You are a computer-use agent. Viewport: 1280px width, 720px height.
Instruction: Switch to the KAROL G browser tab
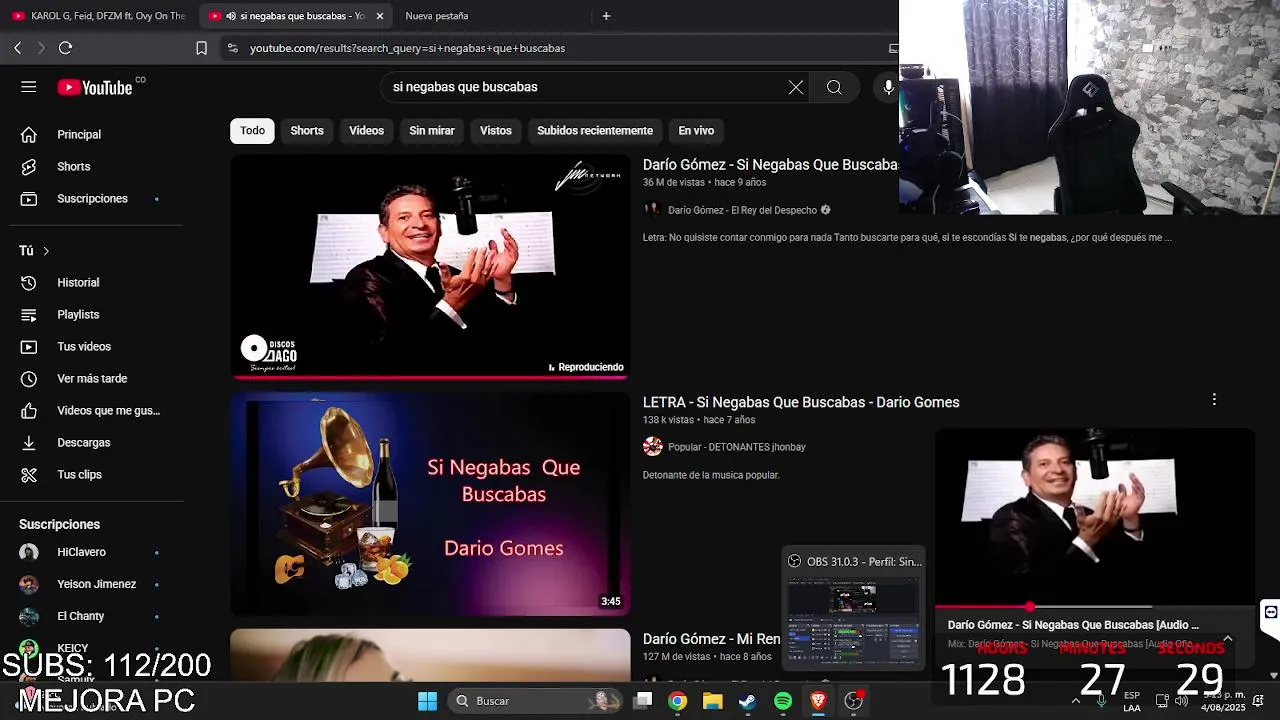click(x=99, y=16)
